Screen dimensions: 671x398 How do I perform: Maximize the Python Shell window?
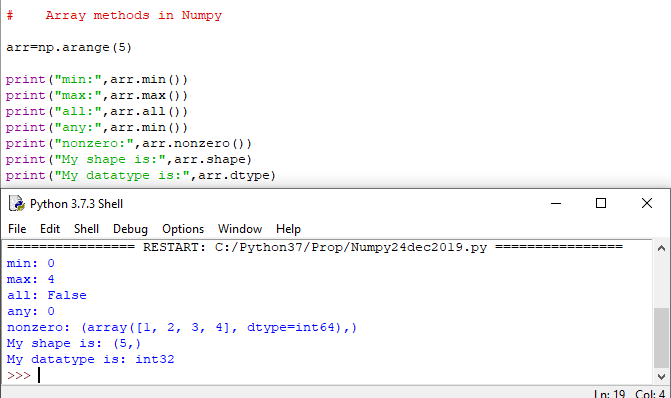(601, 203)
